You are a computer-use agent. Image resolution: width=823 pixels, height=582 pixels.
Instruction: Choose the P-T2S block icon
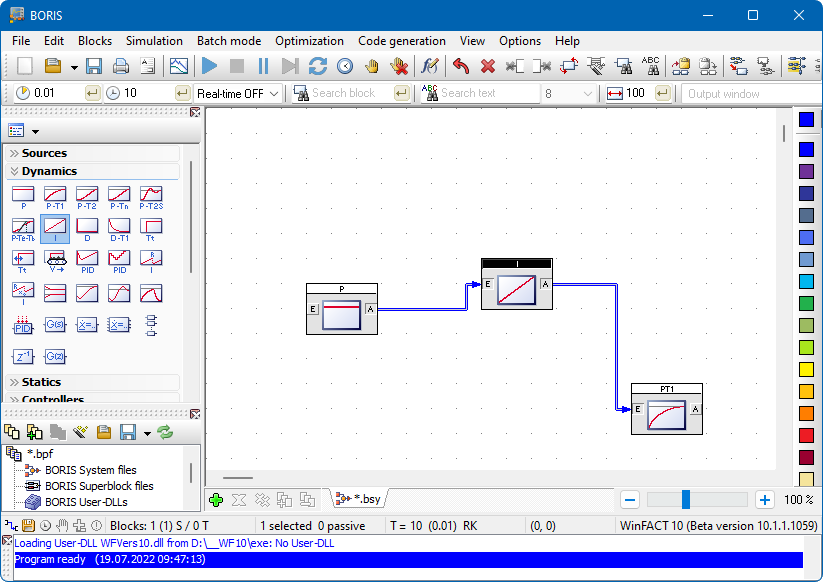151,198
